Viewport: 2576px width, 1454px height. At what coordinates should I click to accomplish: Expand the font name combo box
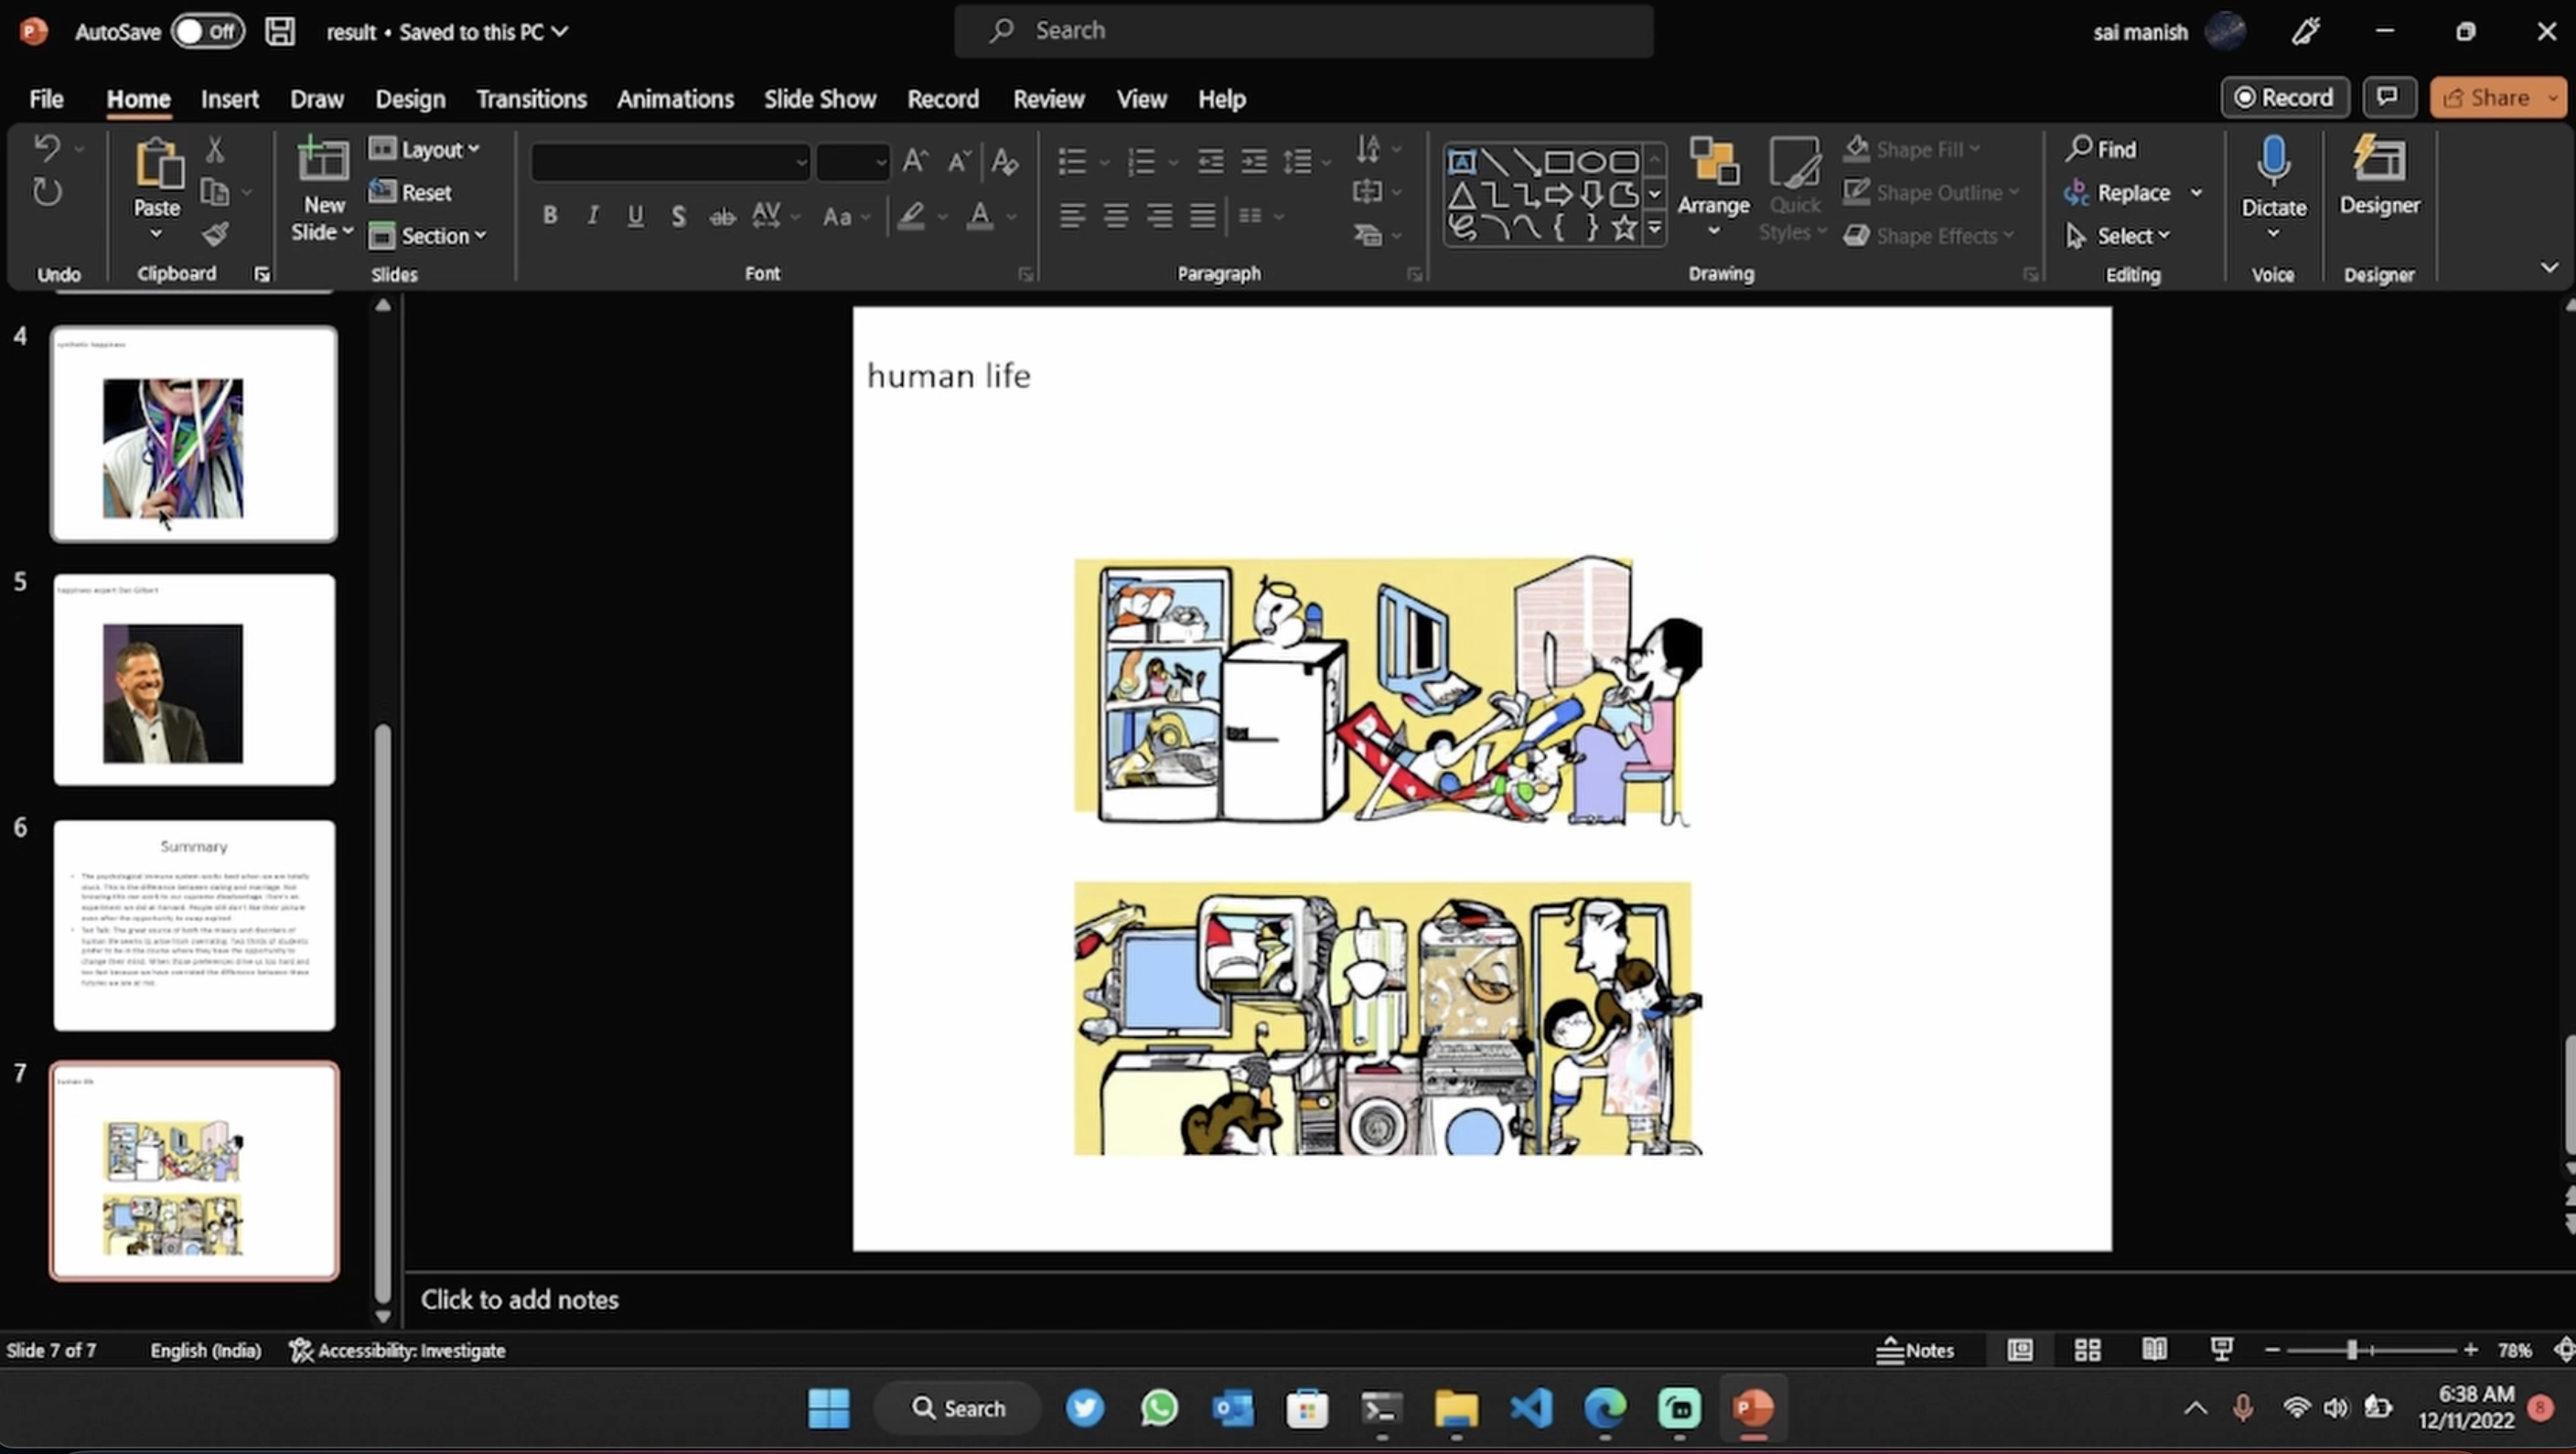800,162
